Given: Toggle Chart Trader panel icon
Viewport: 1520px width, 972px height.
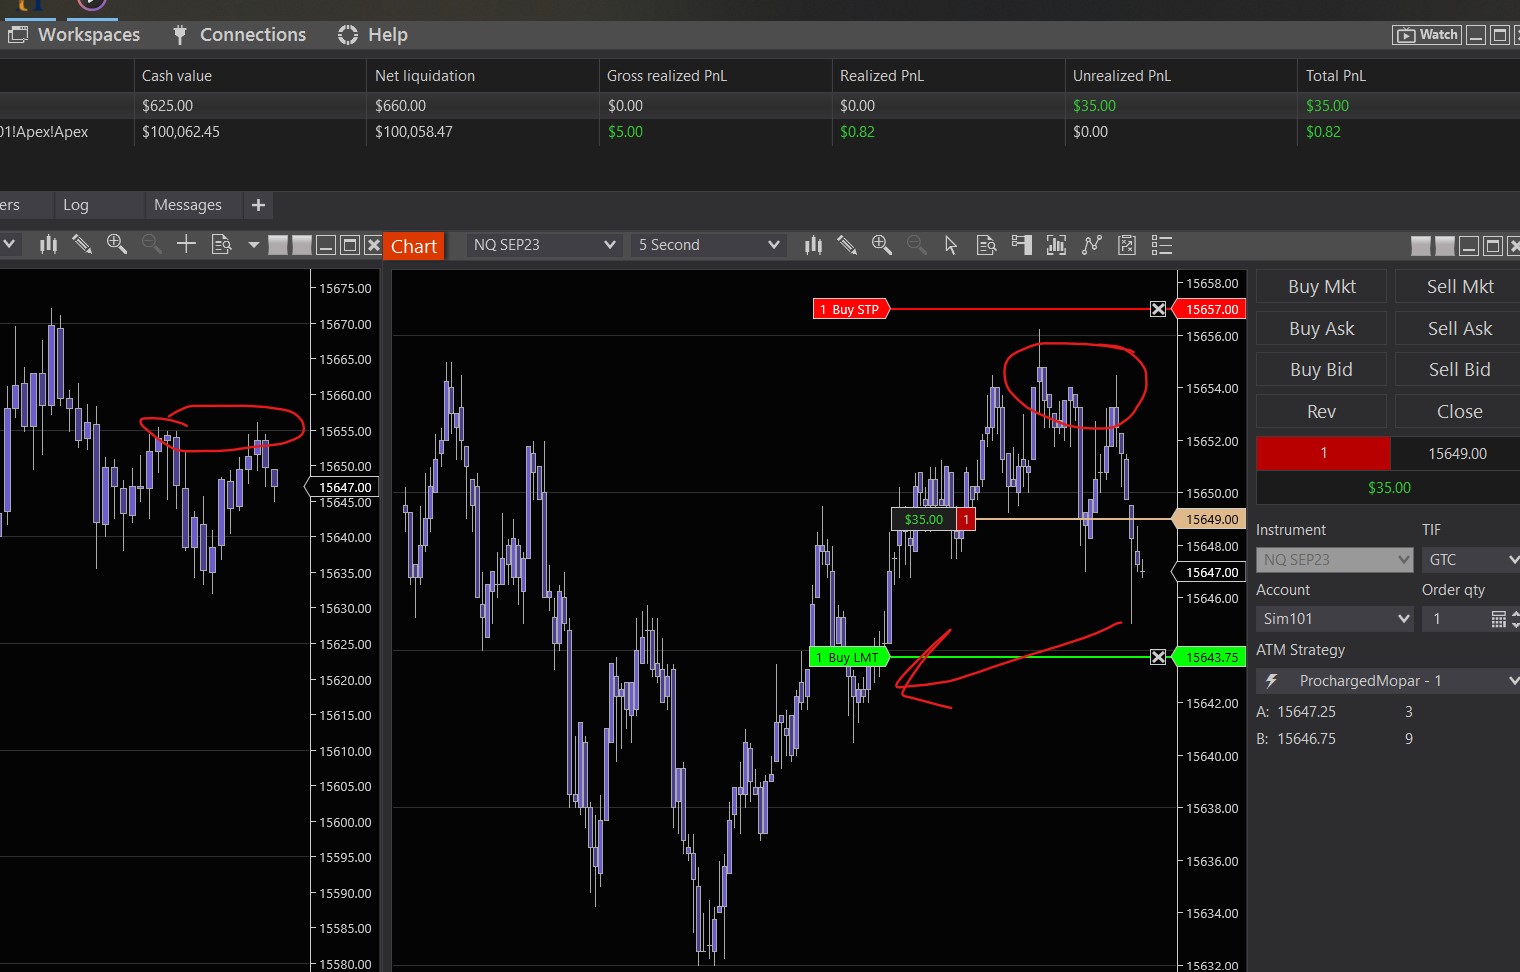Looking at the screenshot, I should click(1021, 245).
